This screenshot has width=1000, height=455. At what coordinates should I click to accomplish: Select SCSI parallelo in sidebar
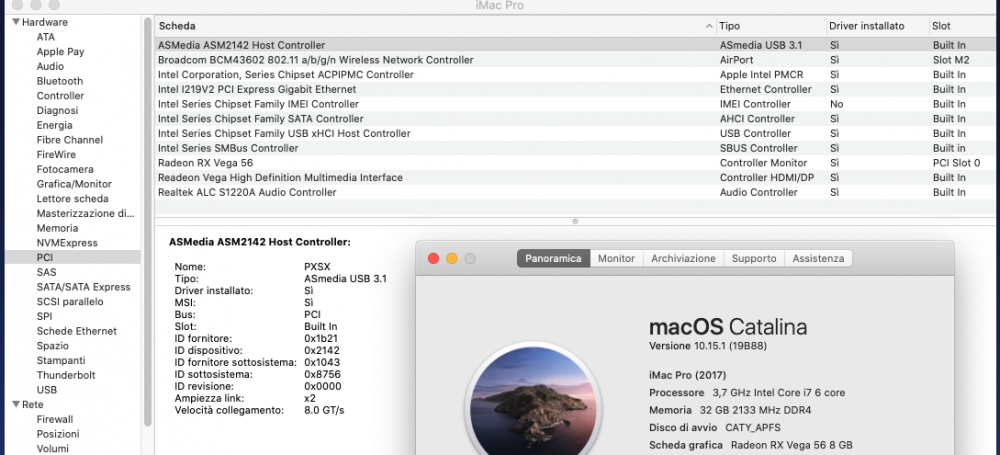click(70, 301)
